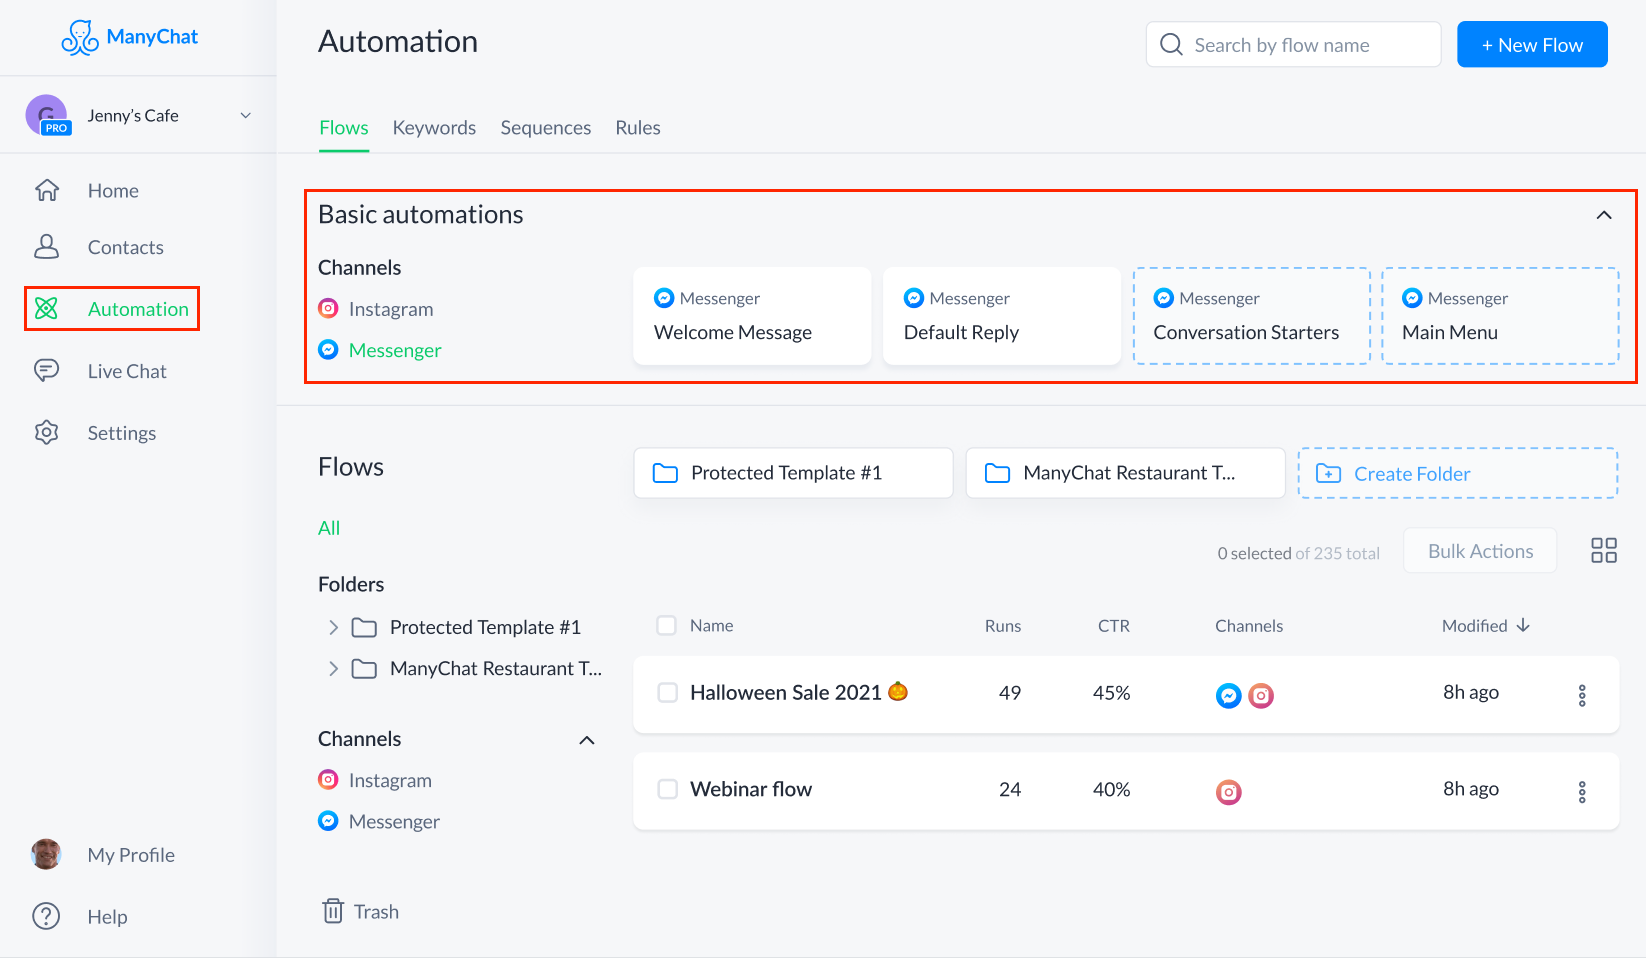Sort by the Runs column header

1003,625
